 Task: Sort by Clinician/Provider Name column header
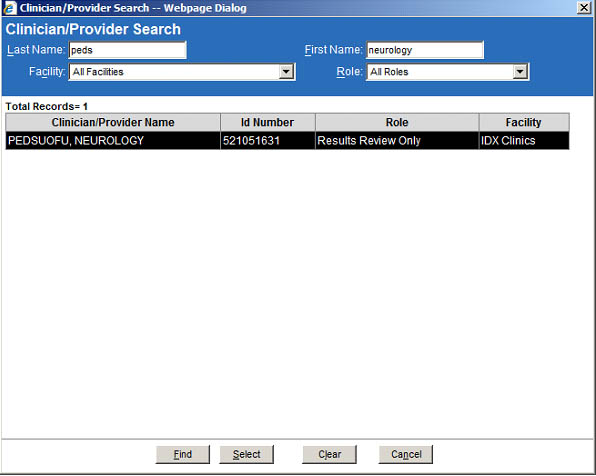pyautogui.click(x=113, y=122)
